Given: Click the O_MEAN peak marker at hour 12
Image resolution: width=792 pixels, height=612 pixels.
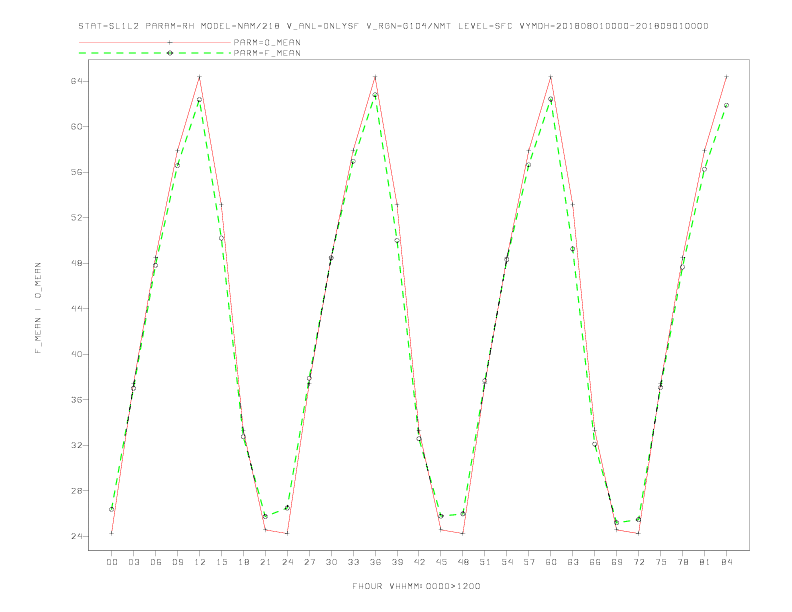Looking at the screenshot, I should tap(200, 77).
